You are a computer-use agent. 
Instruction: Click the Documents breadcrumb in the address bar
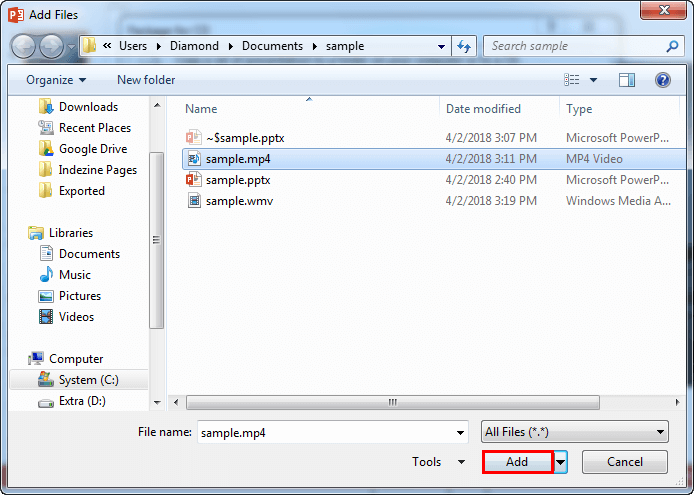click(272, 46)
